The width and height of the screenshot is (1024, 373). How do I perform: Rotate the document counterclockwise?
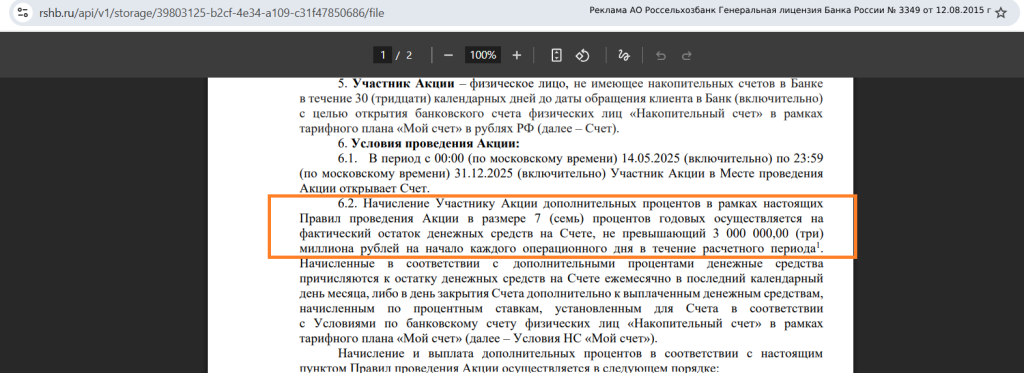pos(582,56)
